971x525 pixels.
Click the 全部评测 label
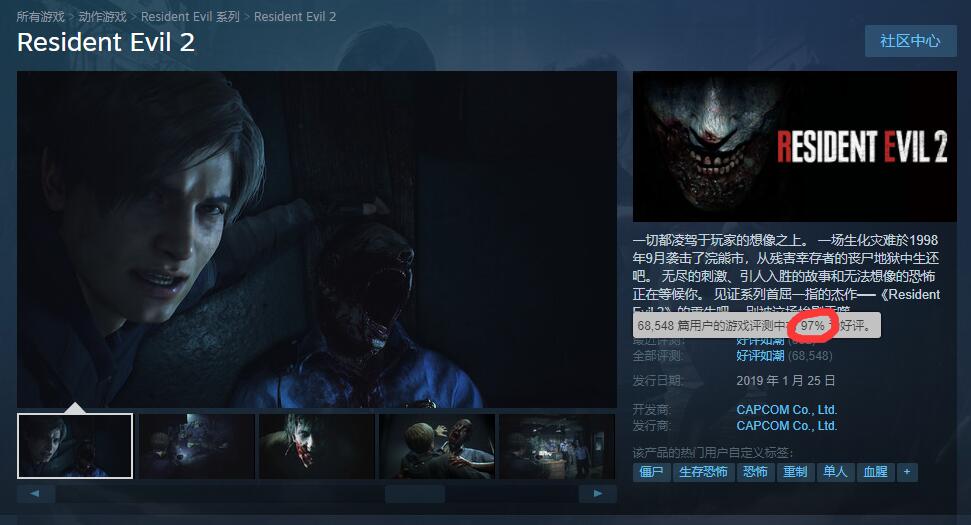click(658, 355)
